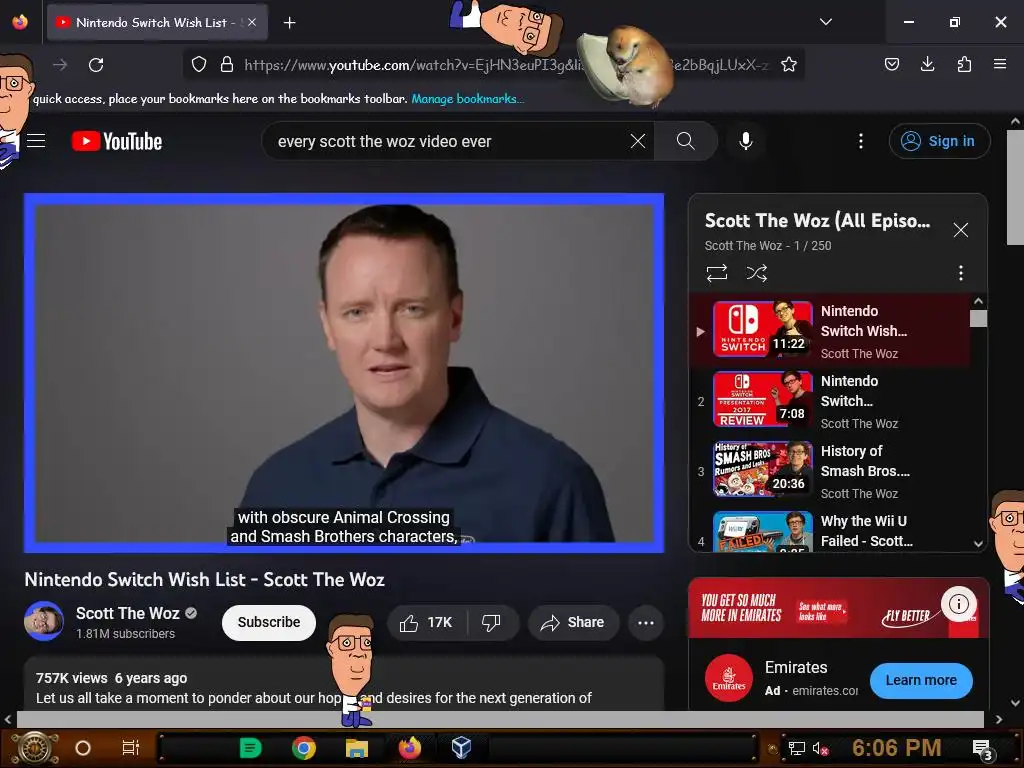The image size is (1024, 768).
Task: Open more actions ellipsis below video
Action: pos(646,622)
